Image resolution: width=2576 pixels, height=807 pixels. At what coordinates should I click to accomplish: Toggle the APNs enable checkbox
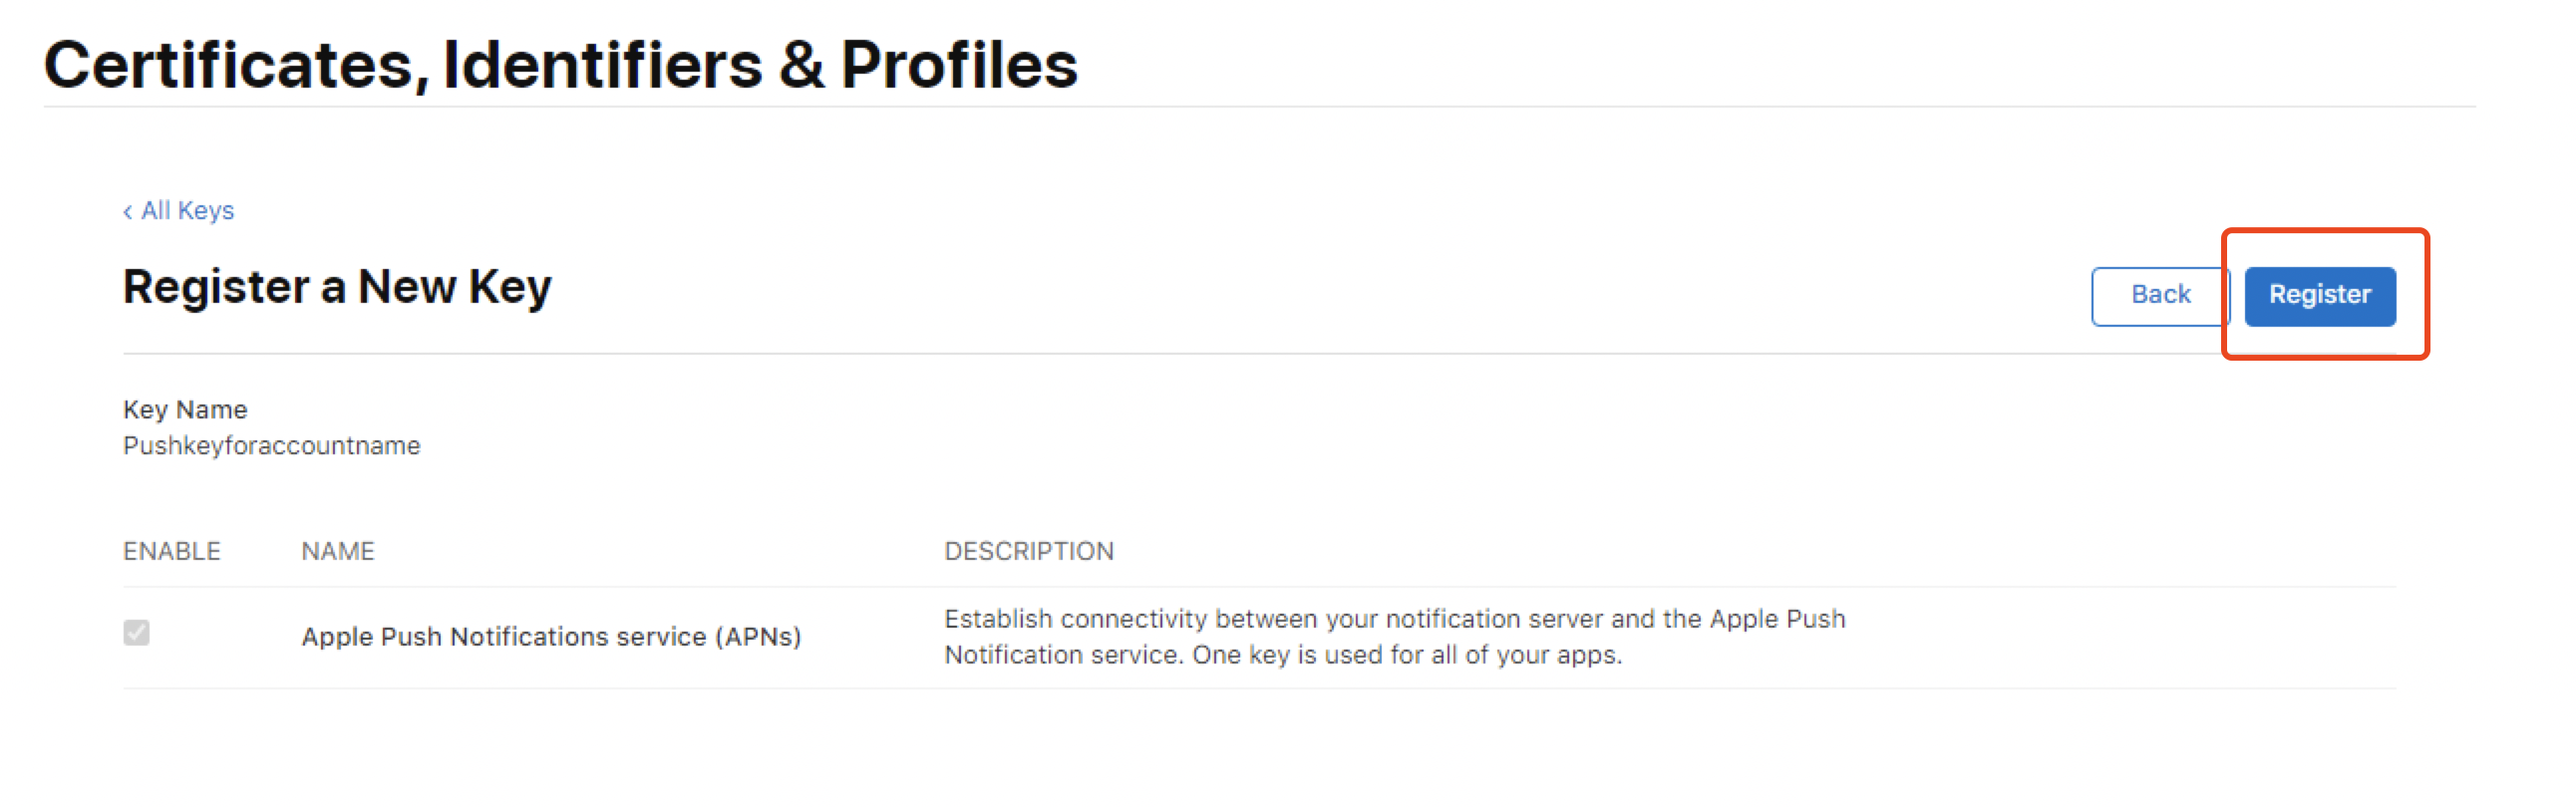click(137, 633)
